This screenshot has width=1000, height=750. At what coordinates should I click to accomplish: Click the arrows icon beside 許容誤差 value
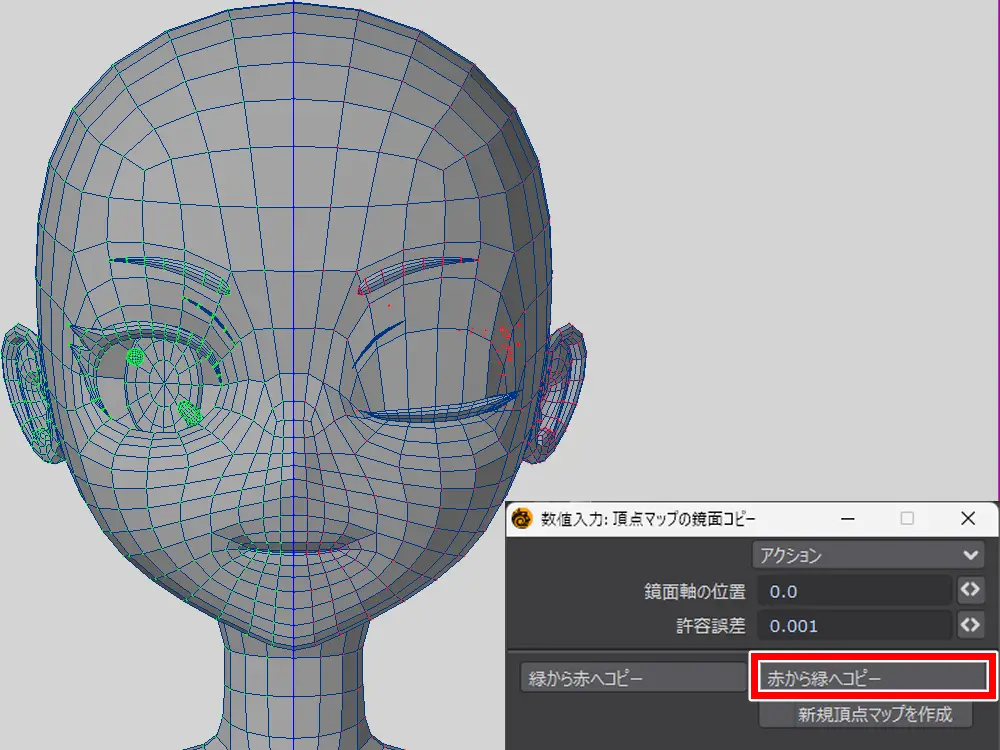coord(970,626)
